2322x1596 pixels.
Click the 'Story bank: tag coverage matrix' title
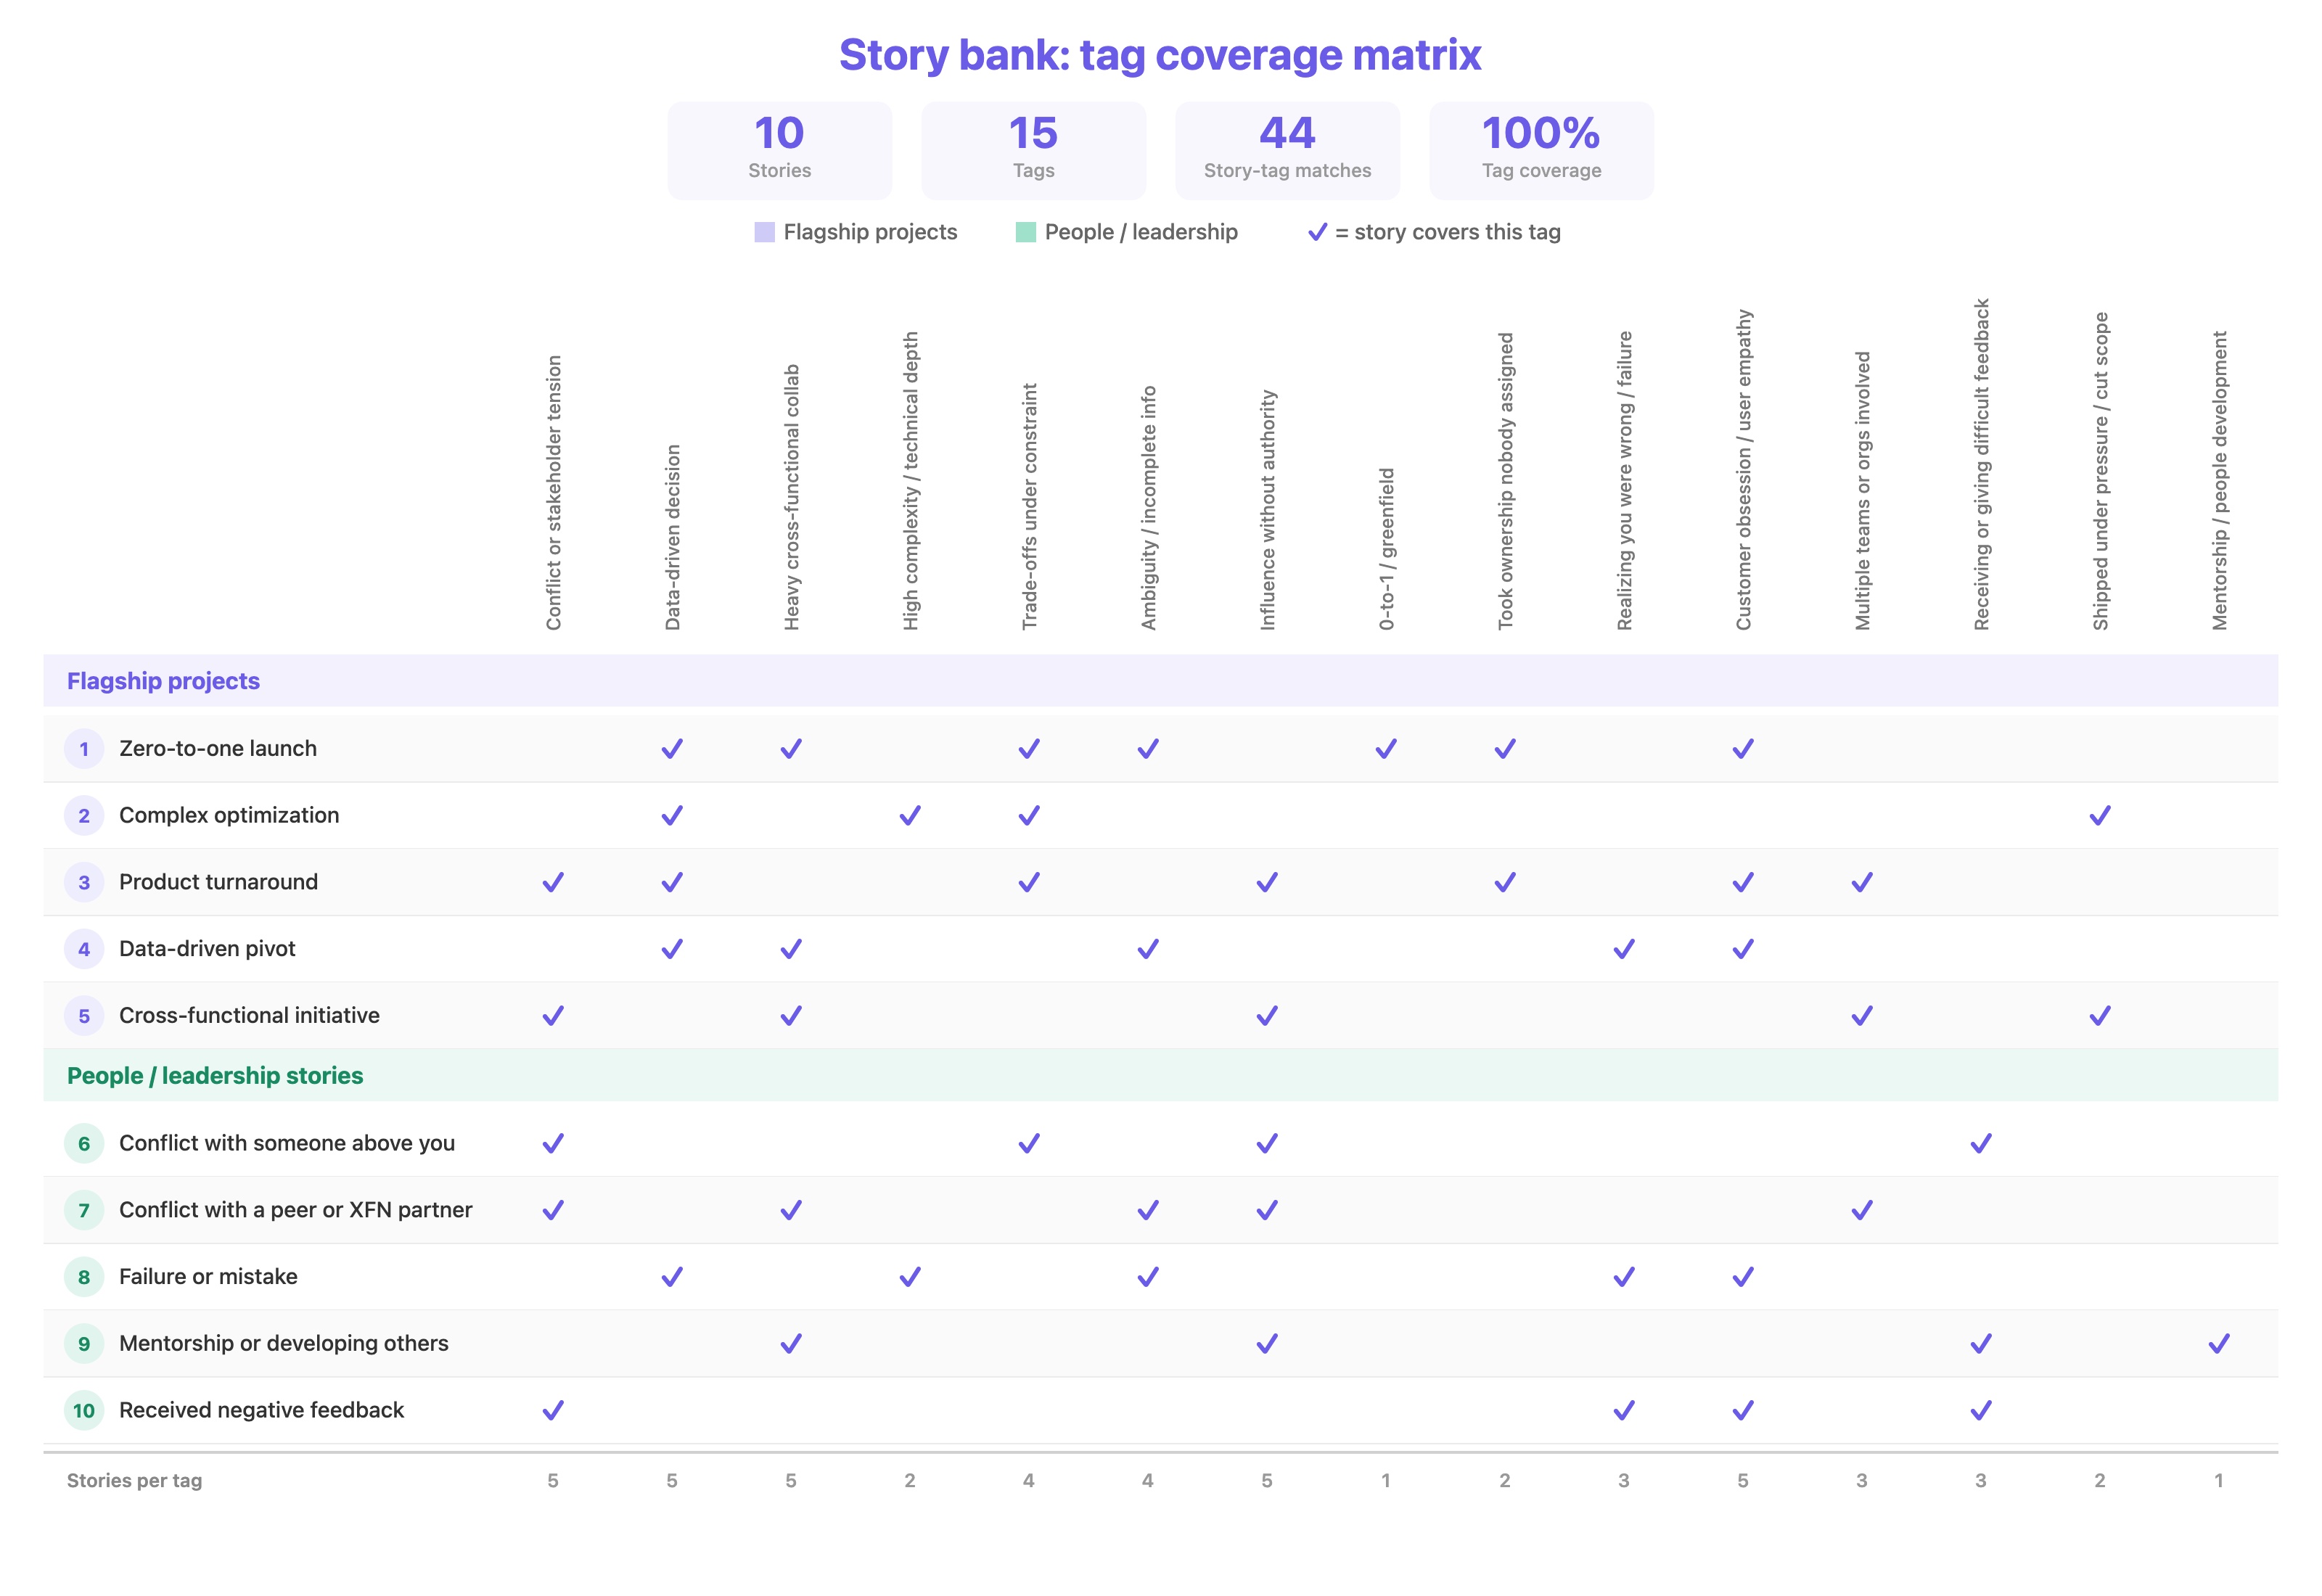(1160, 55)
